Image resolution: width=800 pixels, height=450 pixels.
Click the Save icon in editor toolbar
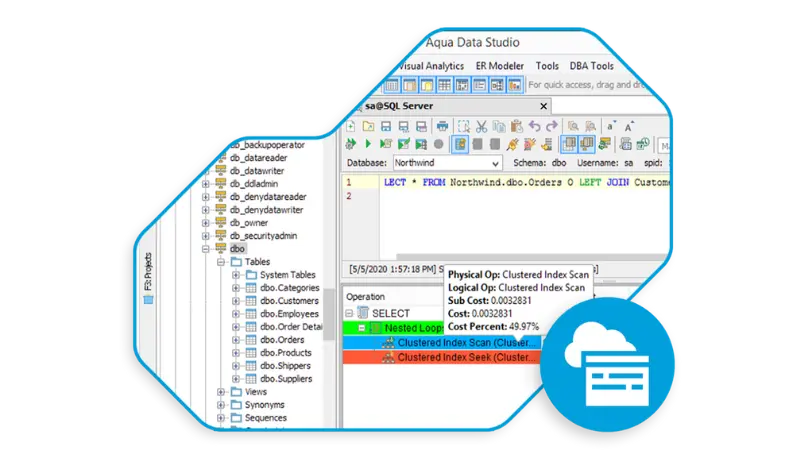pos(386,126)
